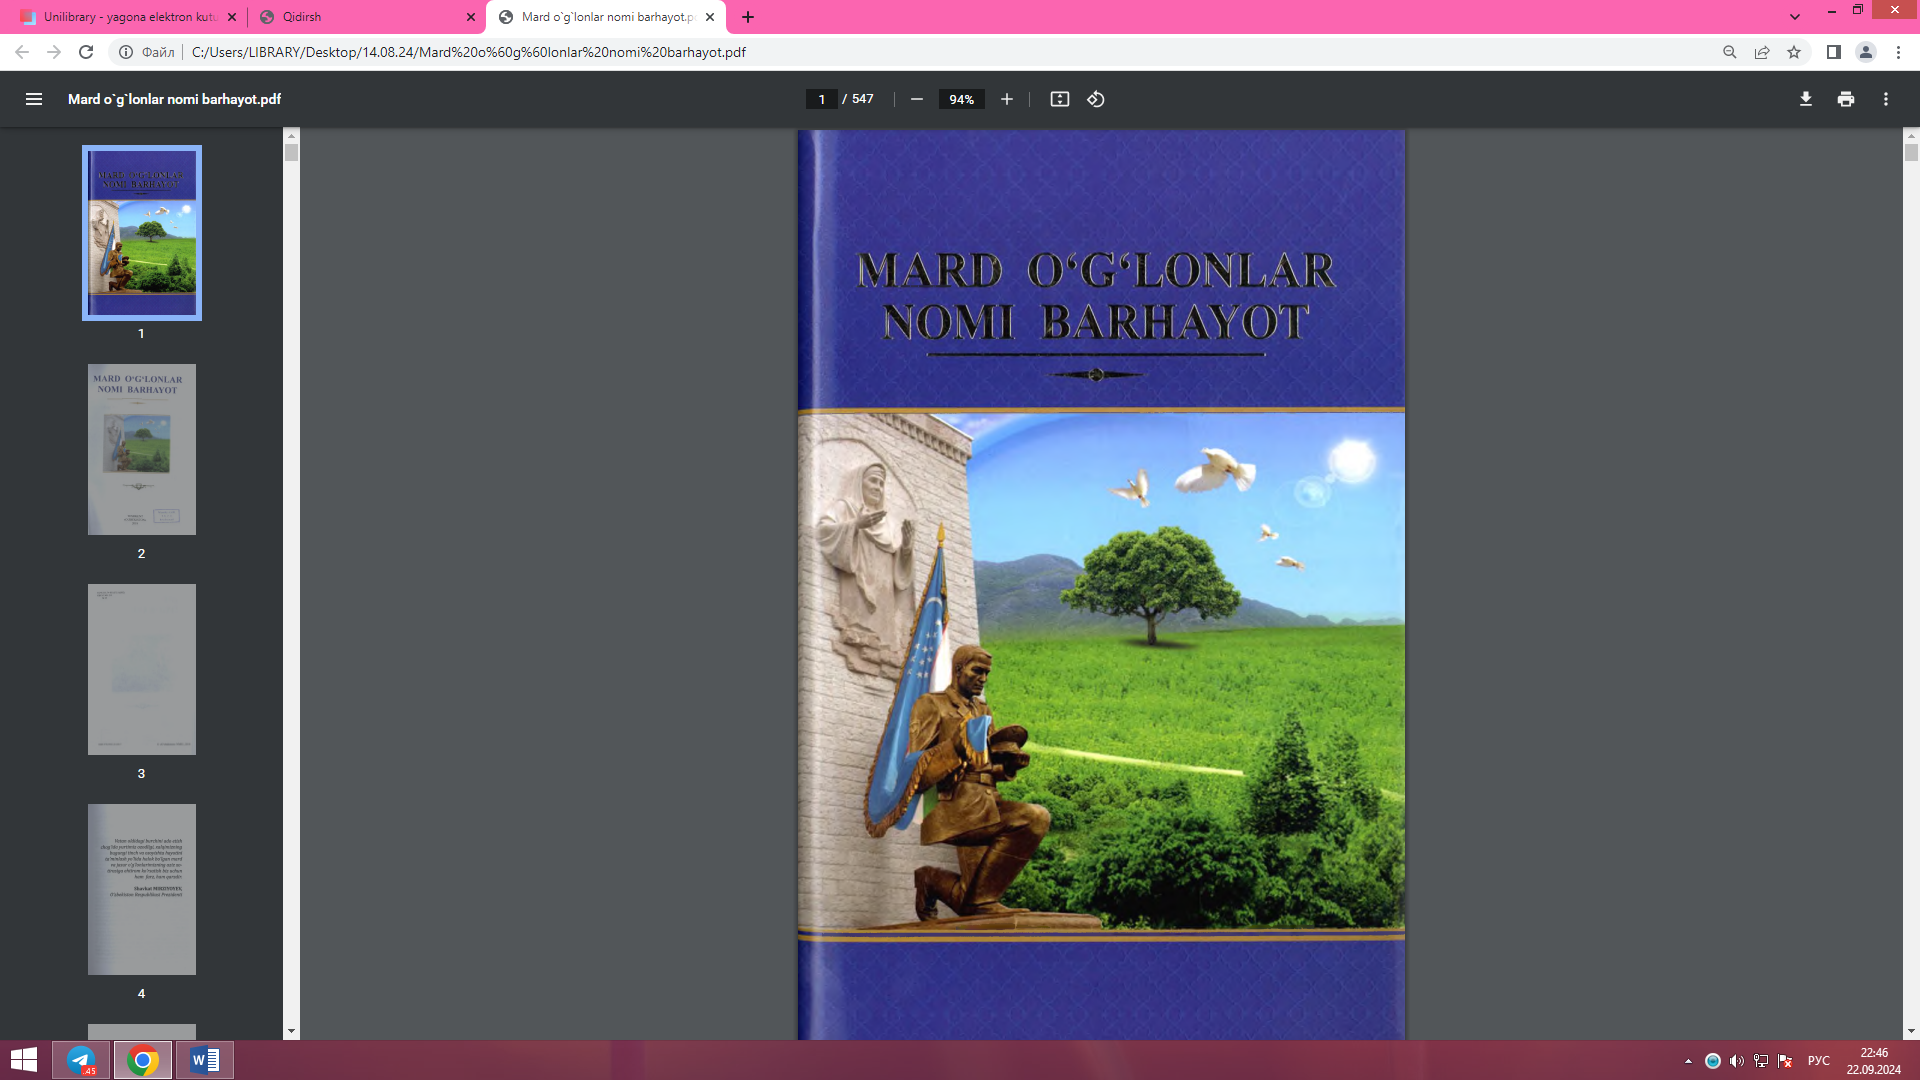This screenshot has height=1080, width=1920.
Task: Rotate the document counterclockwise
Action: tap(1096, 99)
